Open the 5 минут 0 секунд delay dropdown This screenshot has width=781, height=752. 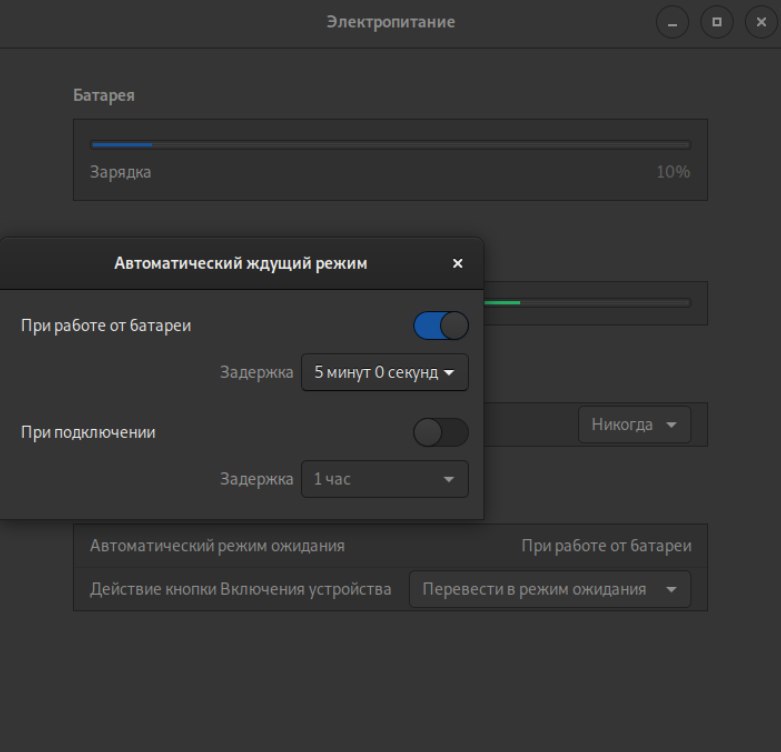385,373
